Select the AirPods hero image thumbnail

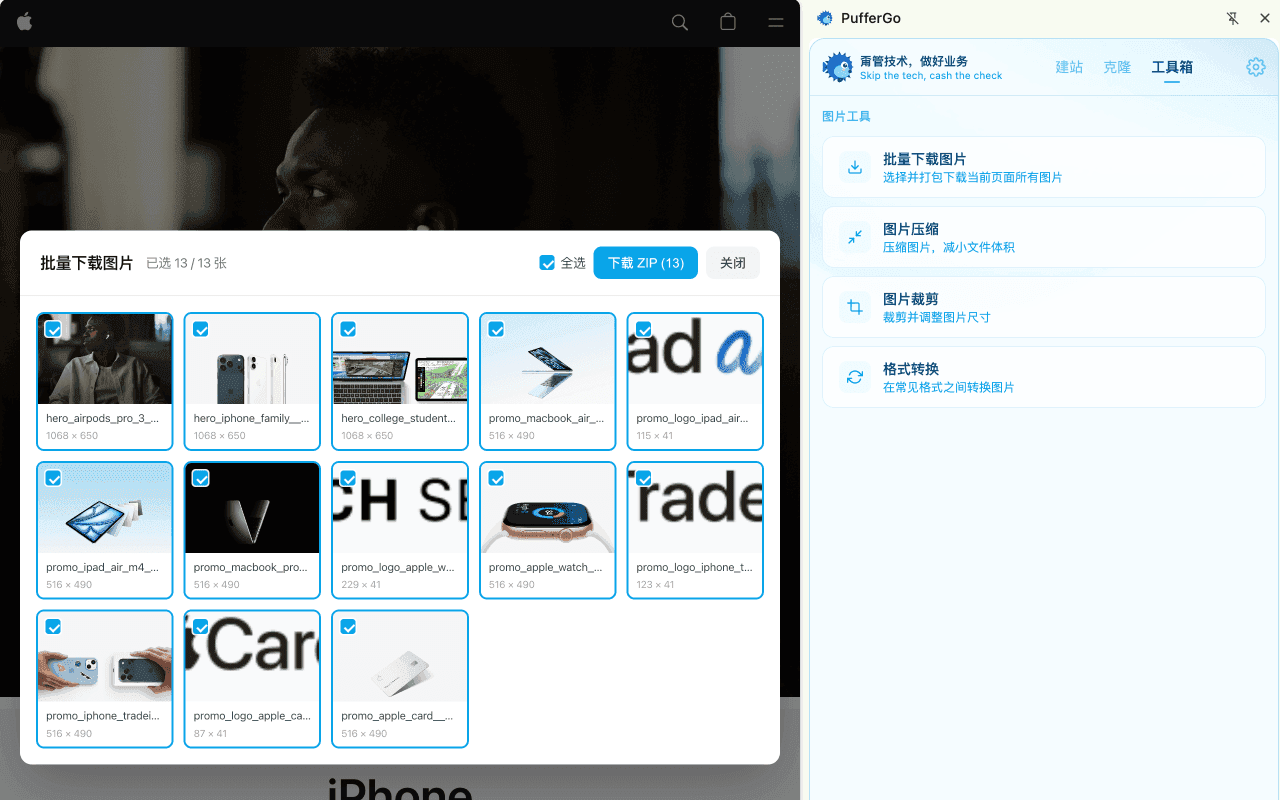point(105,359)
